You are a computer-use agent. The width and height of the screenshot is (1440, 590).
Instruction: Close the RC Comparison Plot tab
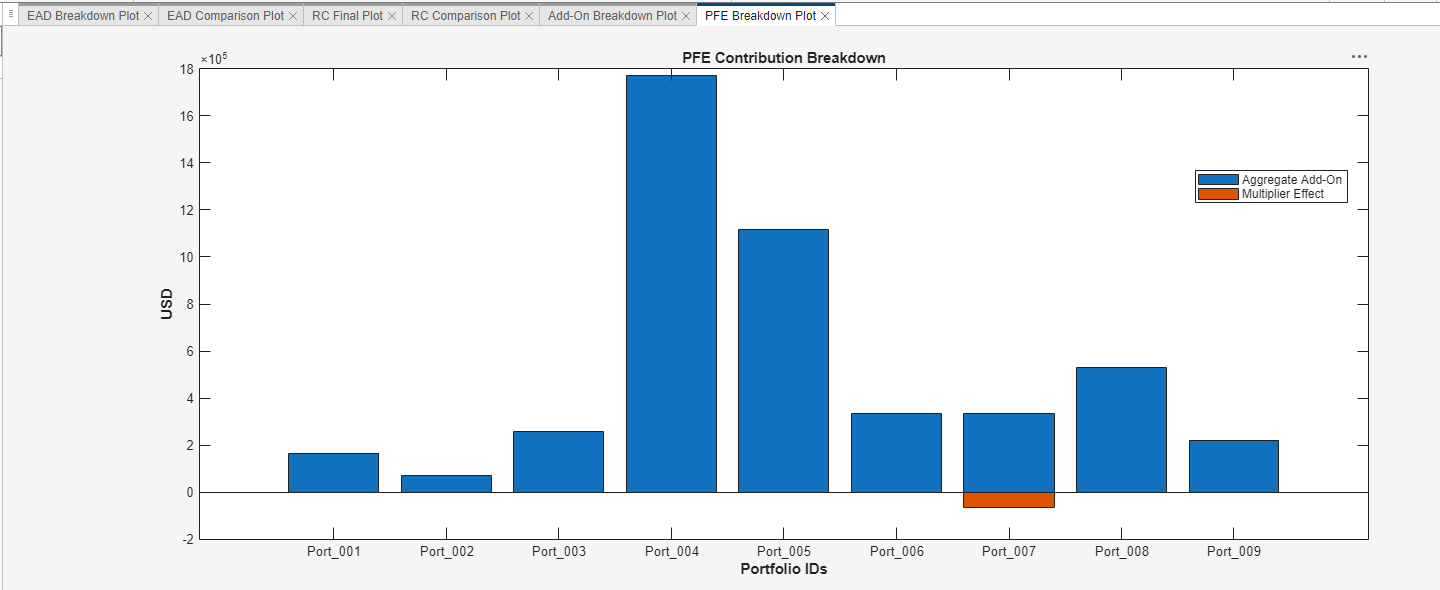530,15
